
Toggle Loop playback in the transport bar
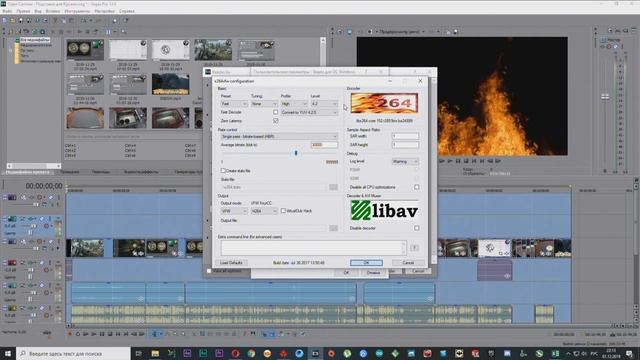(x=78, y=334)
